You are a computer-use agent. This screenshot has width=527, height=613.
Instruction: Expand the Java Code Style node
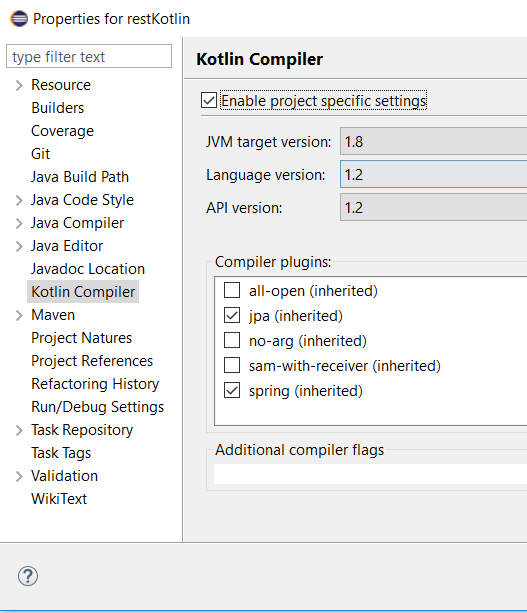[x=19, y=200]
